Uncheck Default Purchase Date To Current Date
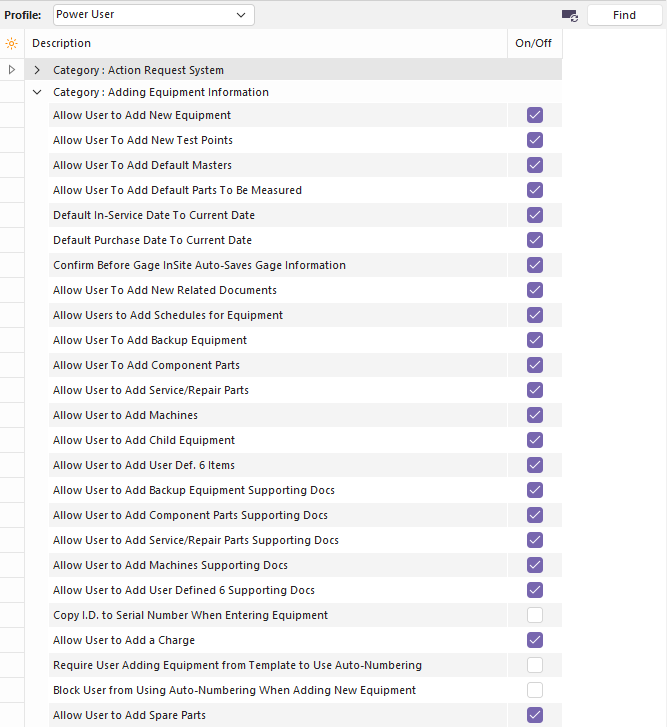 (535, 240)
